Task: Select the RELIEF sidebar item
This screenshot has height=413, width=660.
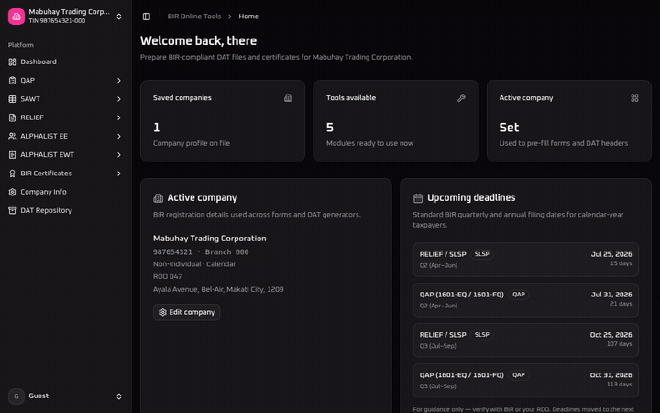Action: pyautogui.click(x=64, y=117)
